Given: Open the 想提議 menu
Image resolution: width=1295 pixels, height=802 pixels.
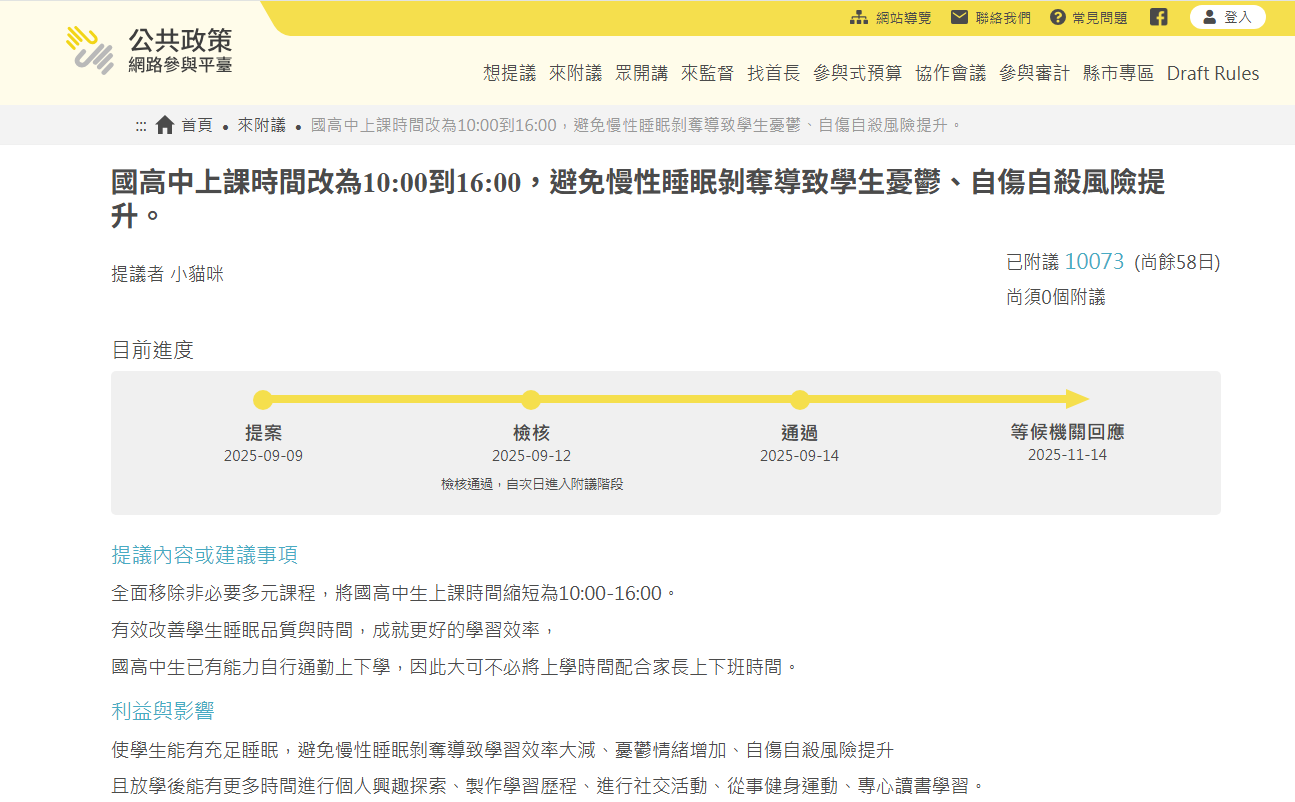Looking at the screenshot, I should tap(509, 73).
